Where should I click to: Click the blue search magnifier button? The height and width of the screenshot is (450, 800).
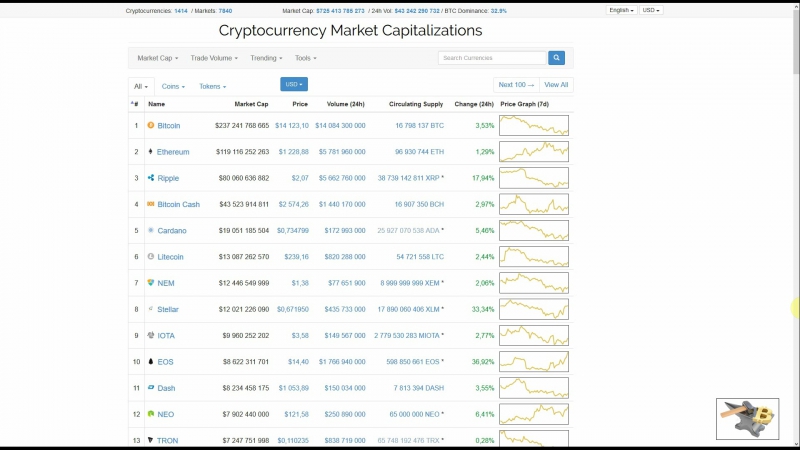point(556,58)
